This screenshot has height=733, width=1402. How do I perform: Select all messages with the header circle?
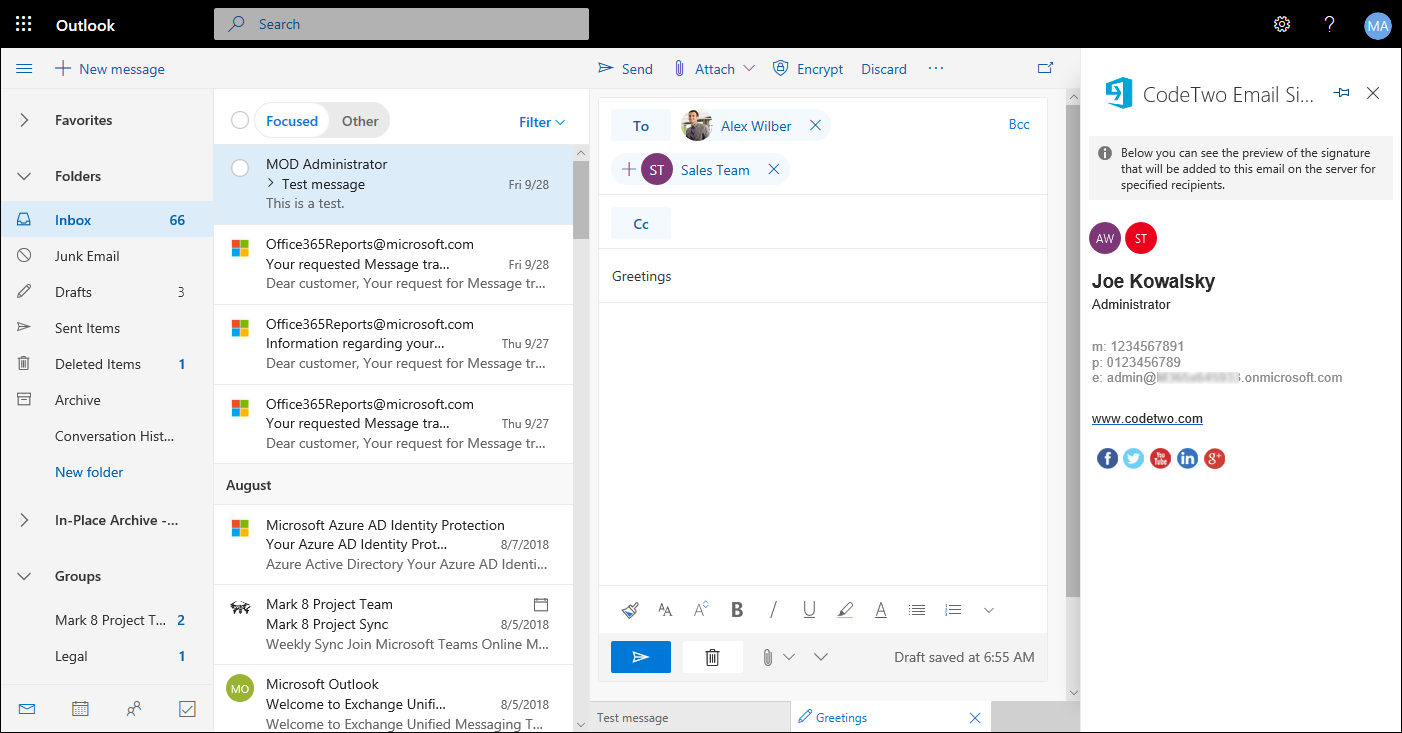(240, 120)
